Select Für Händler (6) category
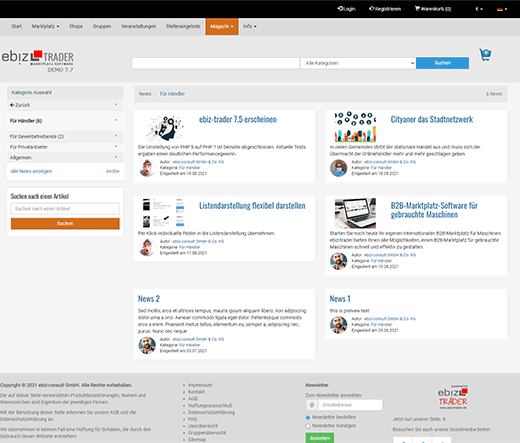 (x=65, y=121)
